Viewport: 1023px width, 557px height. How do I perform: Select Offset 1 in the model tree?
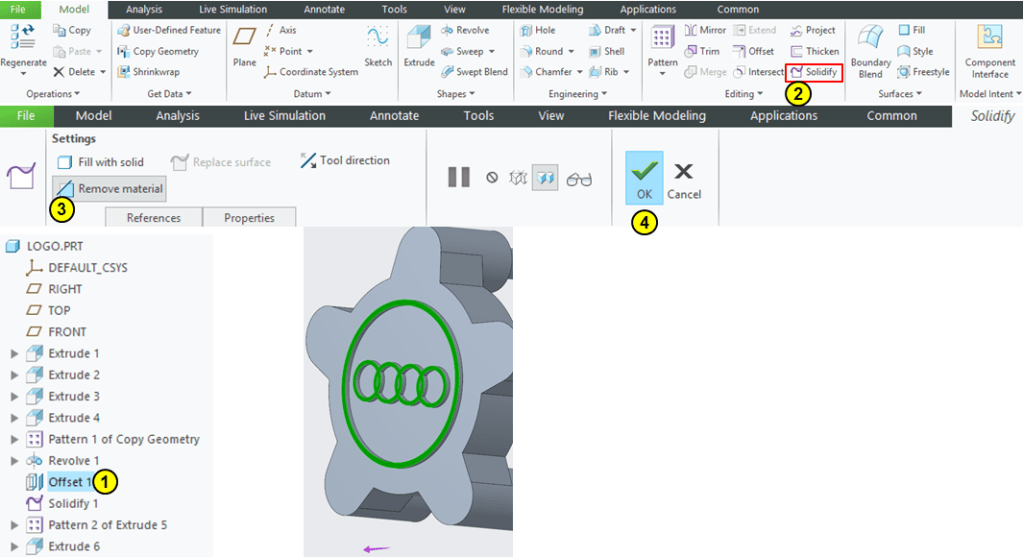point(69,482)
